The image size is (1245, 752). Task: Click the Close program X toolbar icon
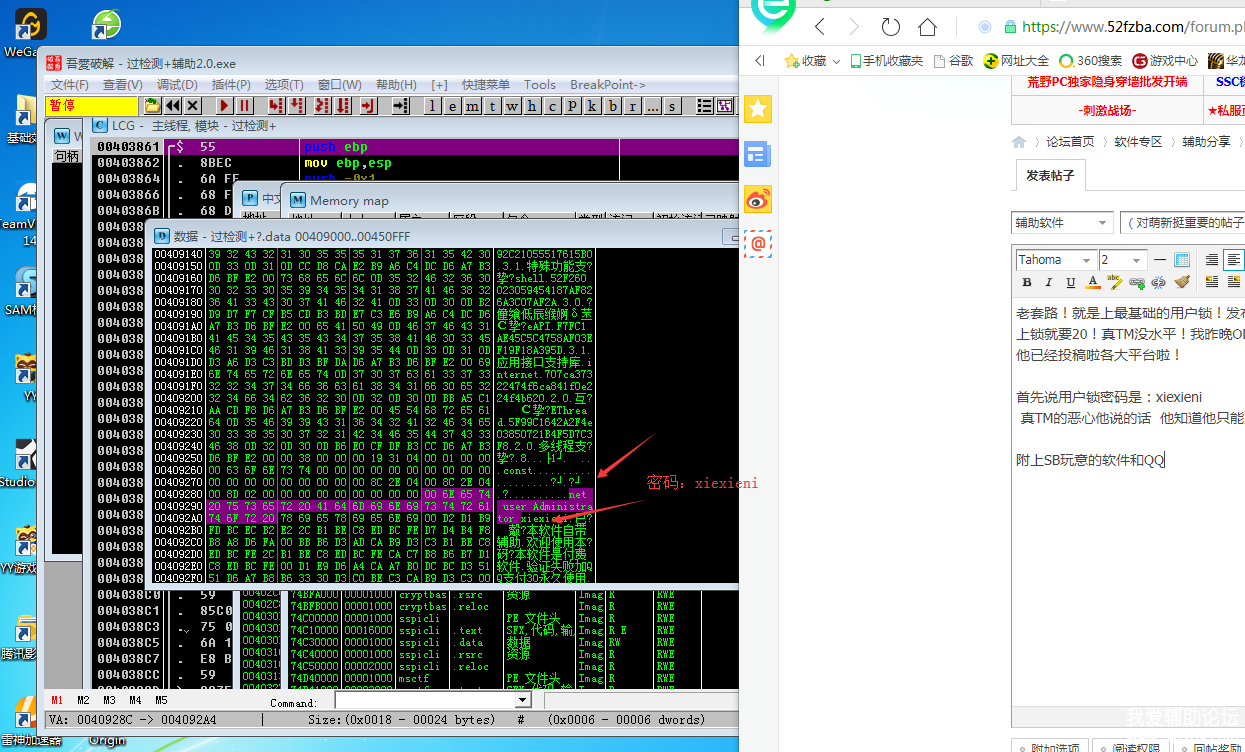[x=193, y=105]
